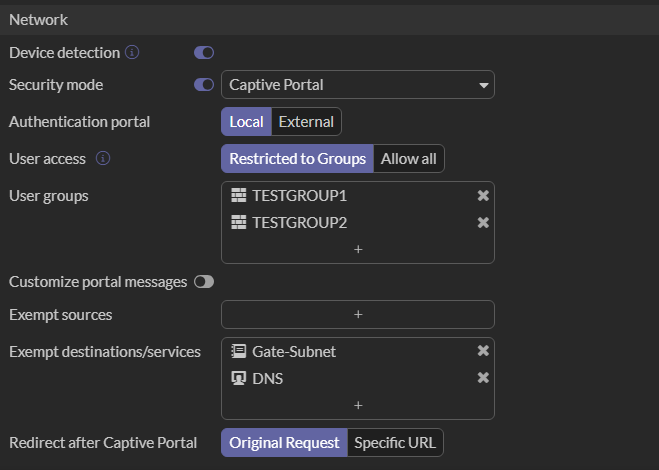This screenshot has height=470, width=659.
Task: Click the TESTGROUP2 group icon
Action: click(238, 222)
